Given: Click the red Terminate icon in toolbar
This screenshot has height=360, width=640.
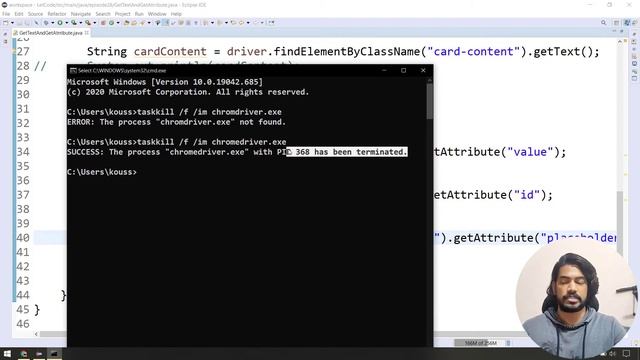Looking at the screenshot, I should pyautogui.click(x=103, y=23).
